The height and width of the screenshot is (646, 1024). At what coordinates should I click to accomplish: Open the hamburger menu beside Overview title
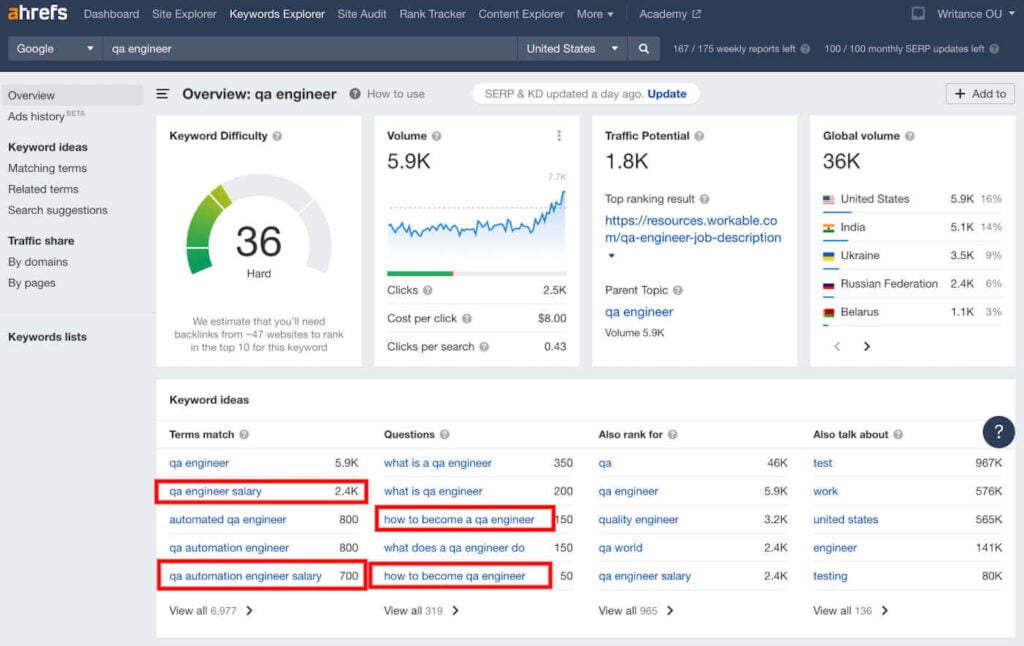tap(163, 94)
